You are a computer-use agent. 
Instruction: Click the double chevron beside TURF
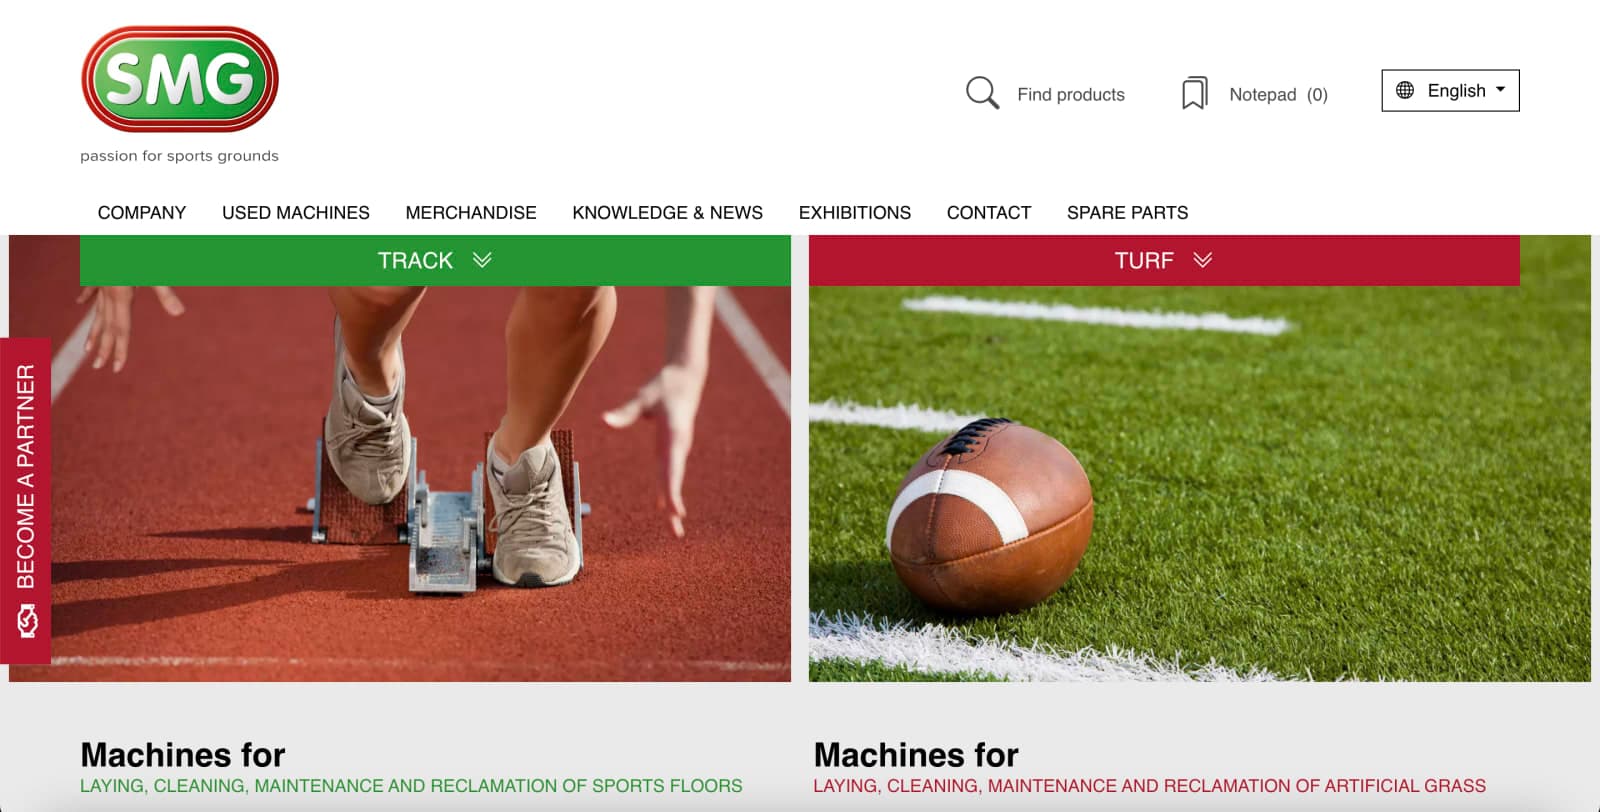(x=1203, y=260)
